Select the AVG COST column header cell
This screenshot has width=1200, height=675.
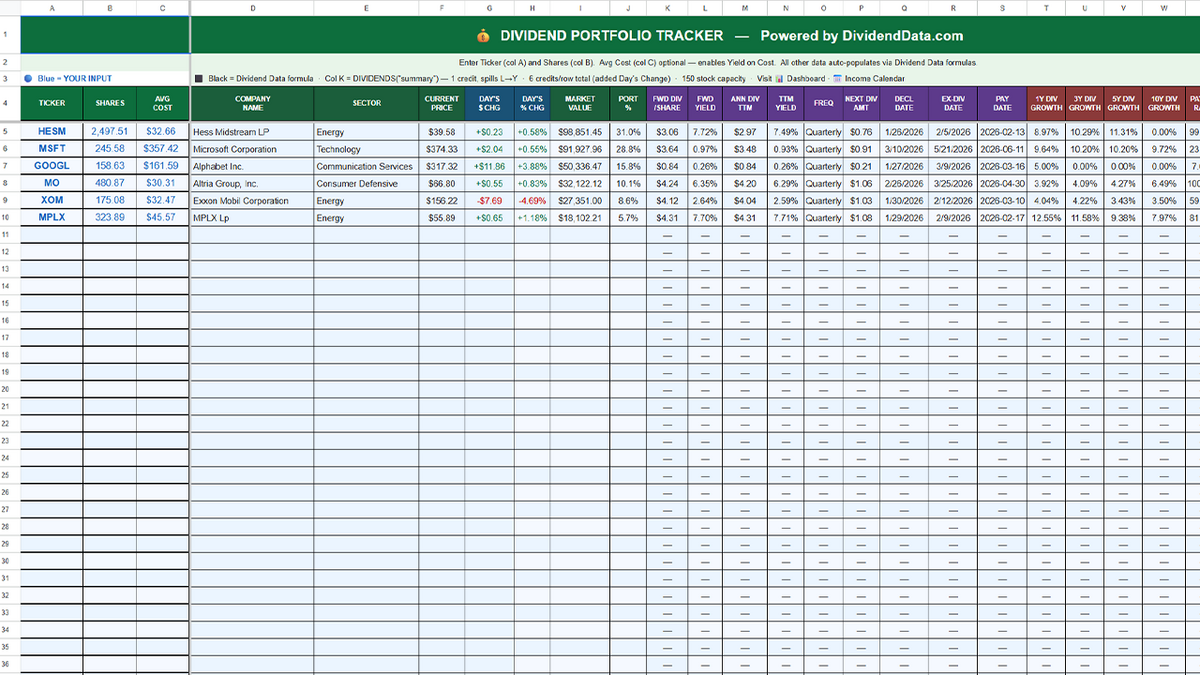(x=161, y=103)
